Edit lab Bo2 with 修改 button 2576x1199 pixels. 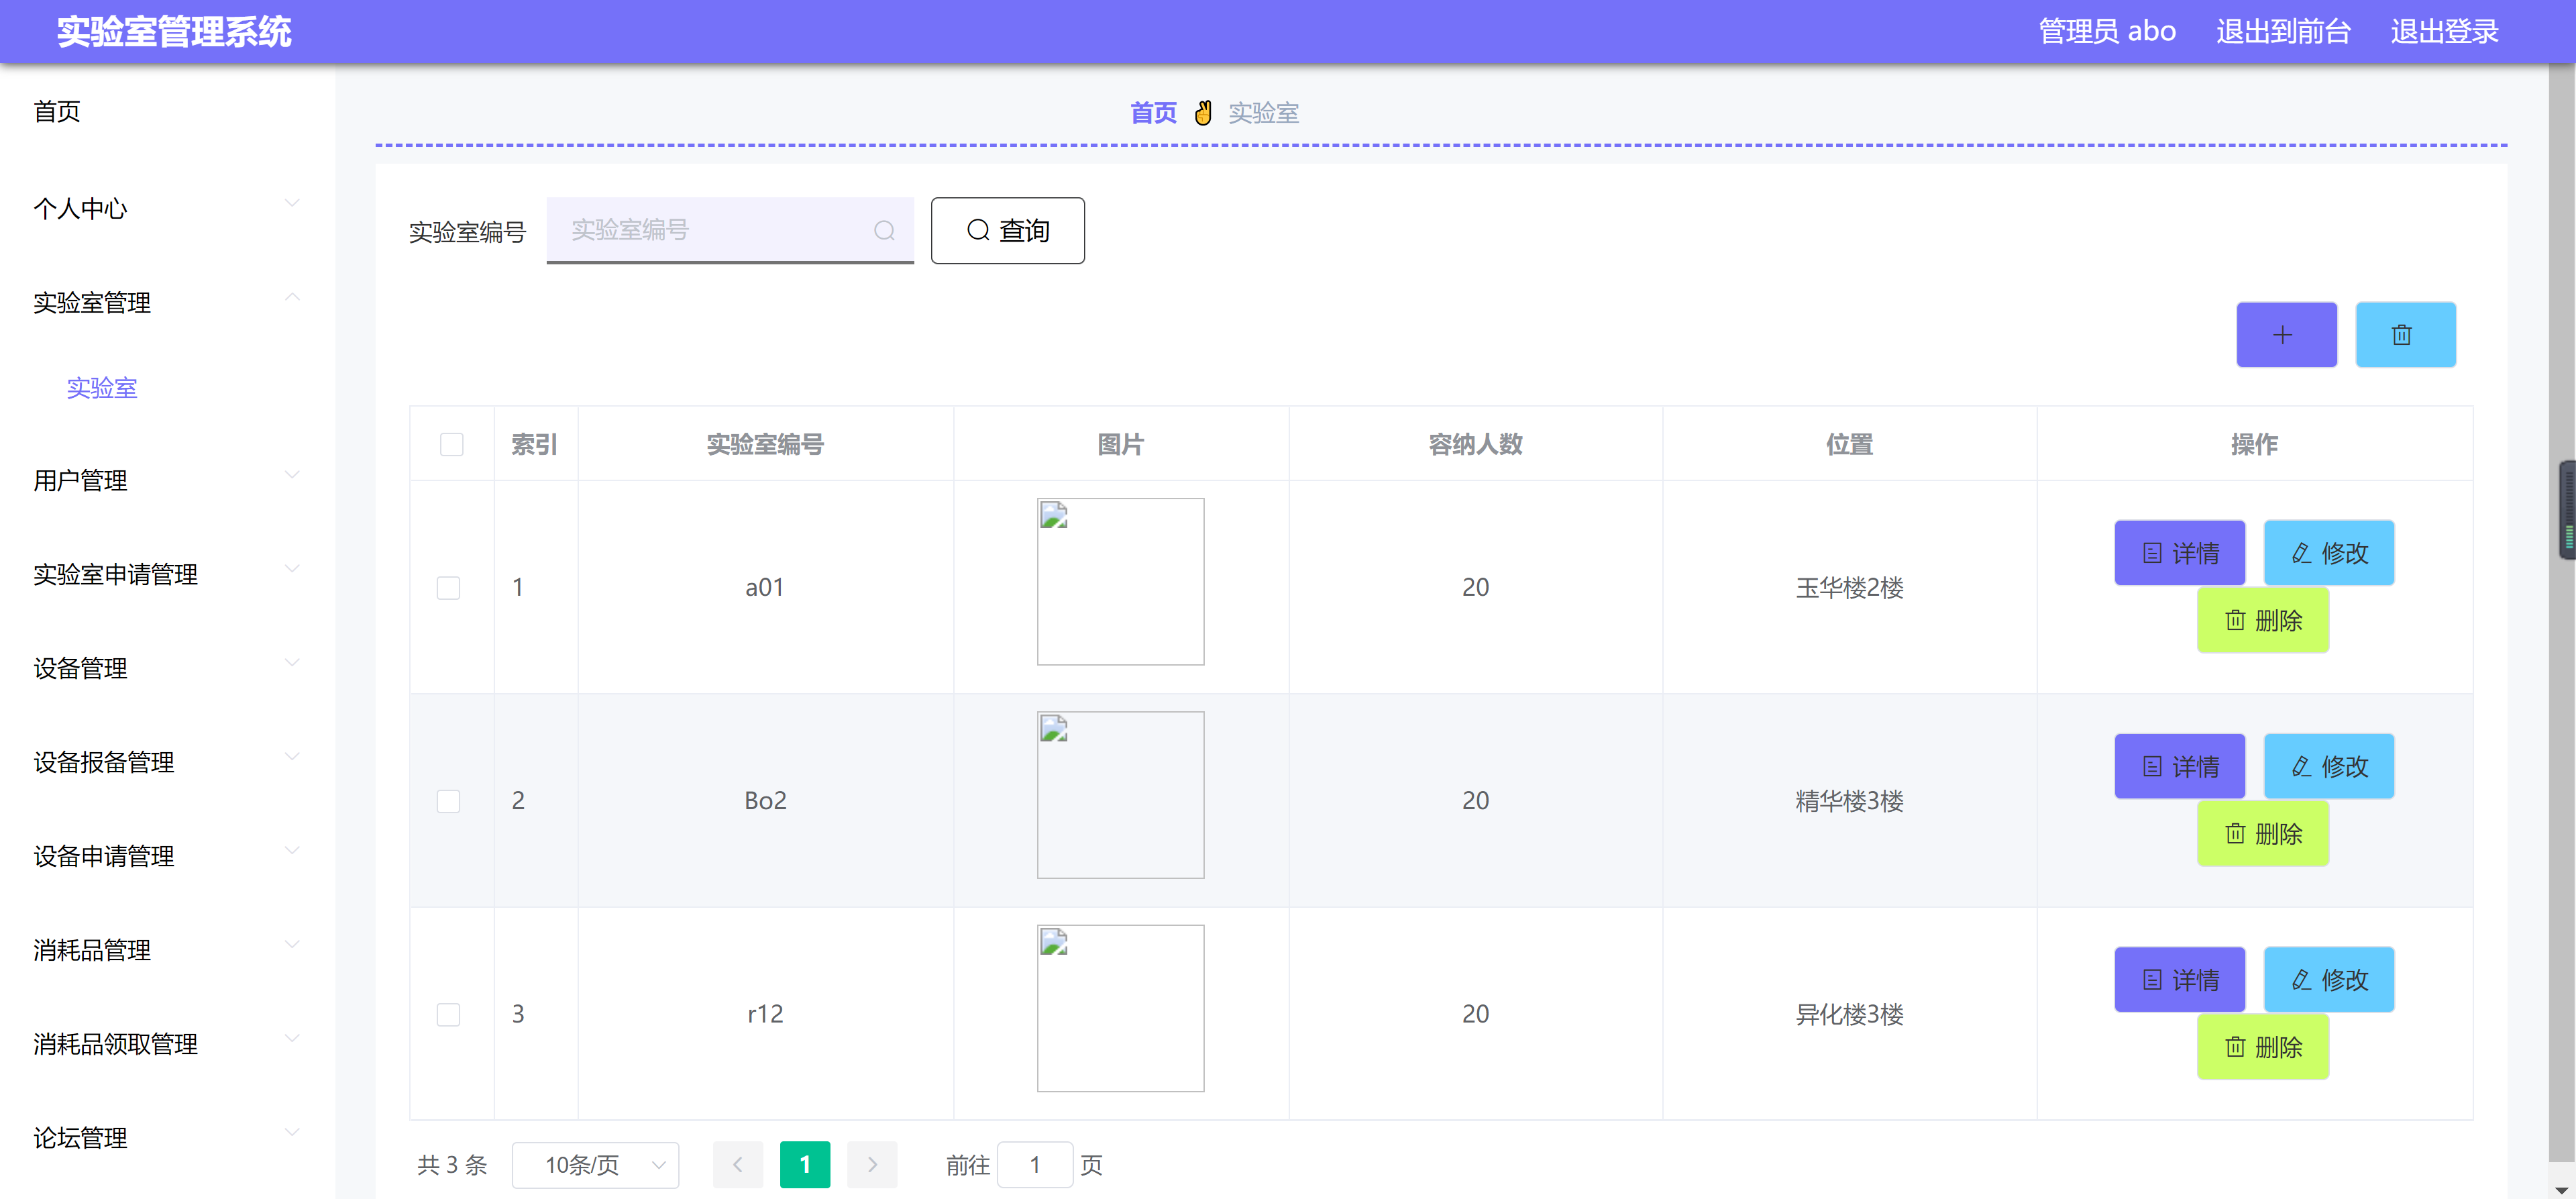coord(2328,766)
